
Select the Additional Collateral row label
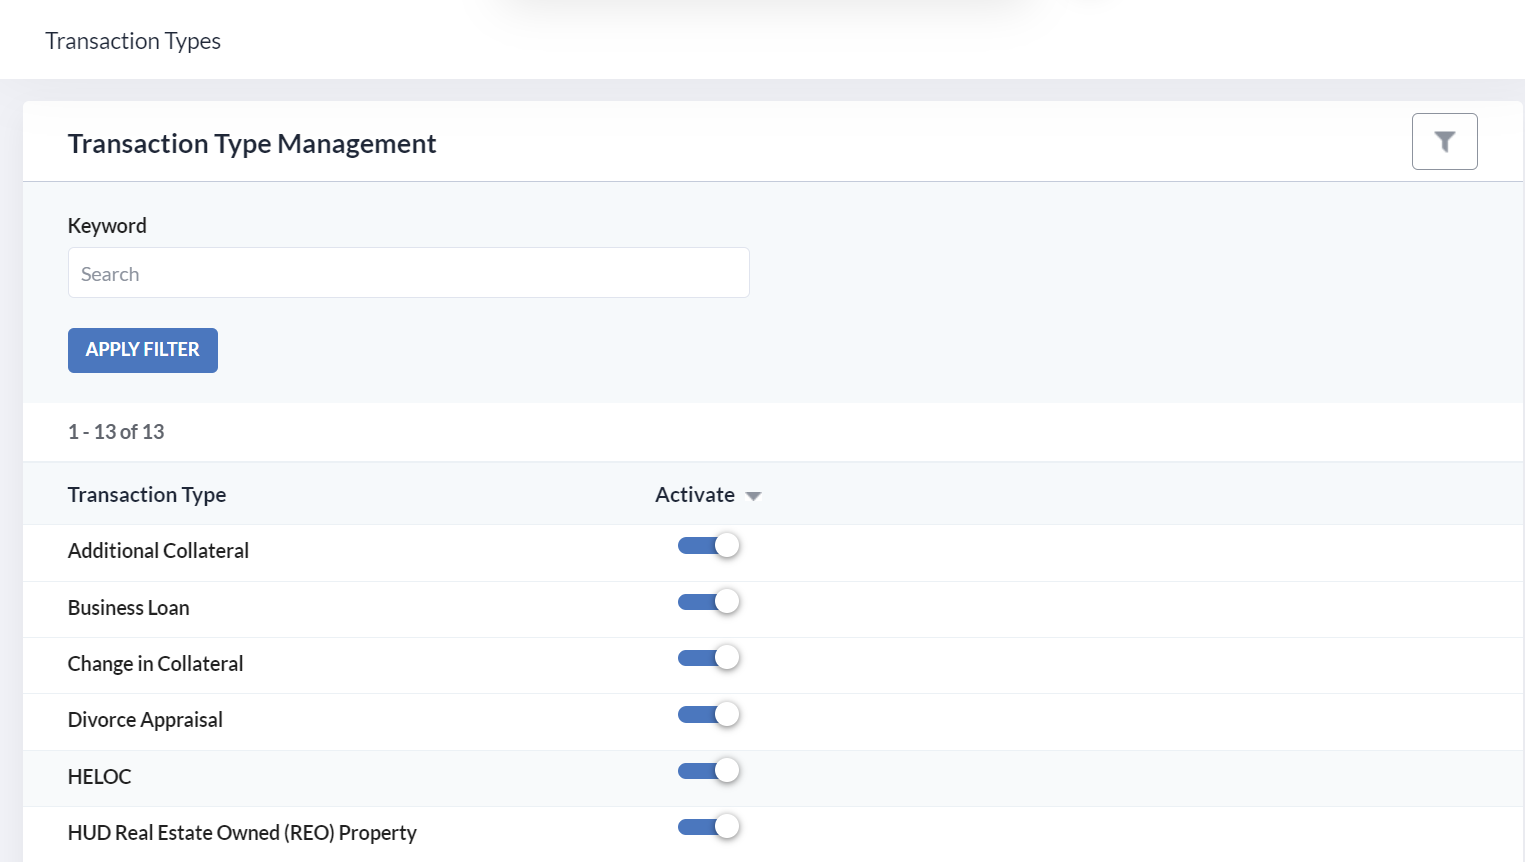[158, 550]
